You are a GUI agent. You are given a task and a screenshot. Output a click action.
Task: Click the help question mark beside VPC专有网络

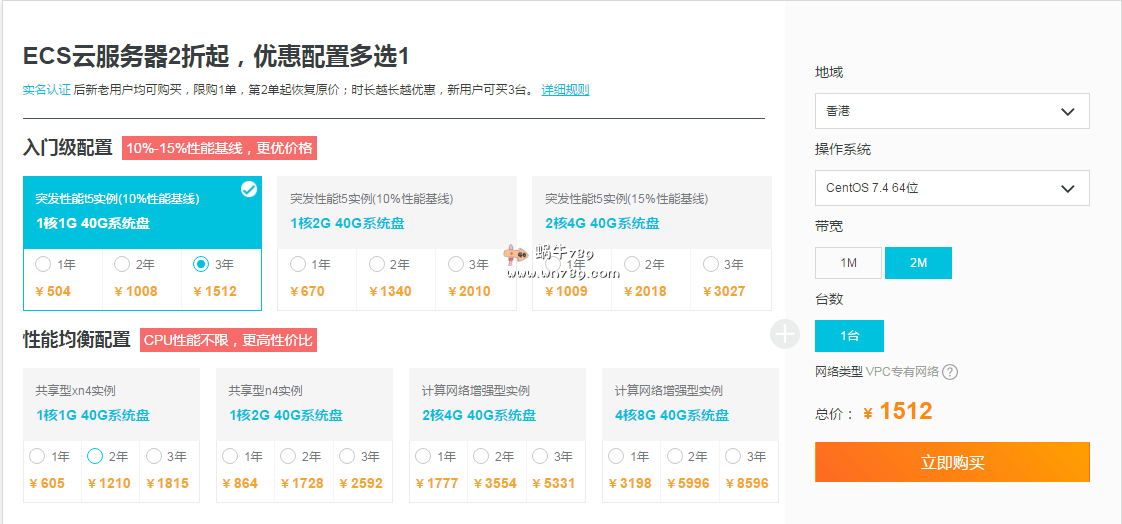(950, 372)
